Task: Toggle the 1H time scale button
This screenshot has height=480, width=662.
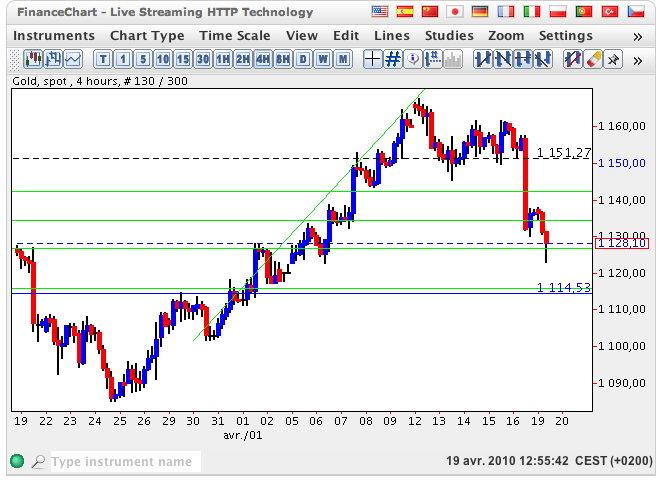Action: click(x=225, y=59)
